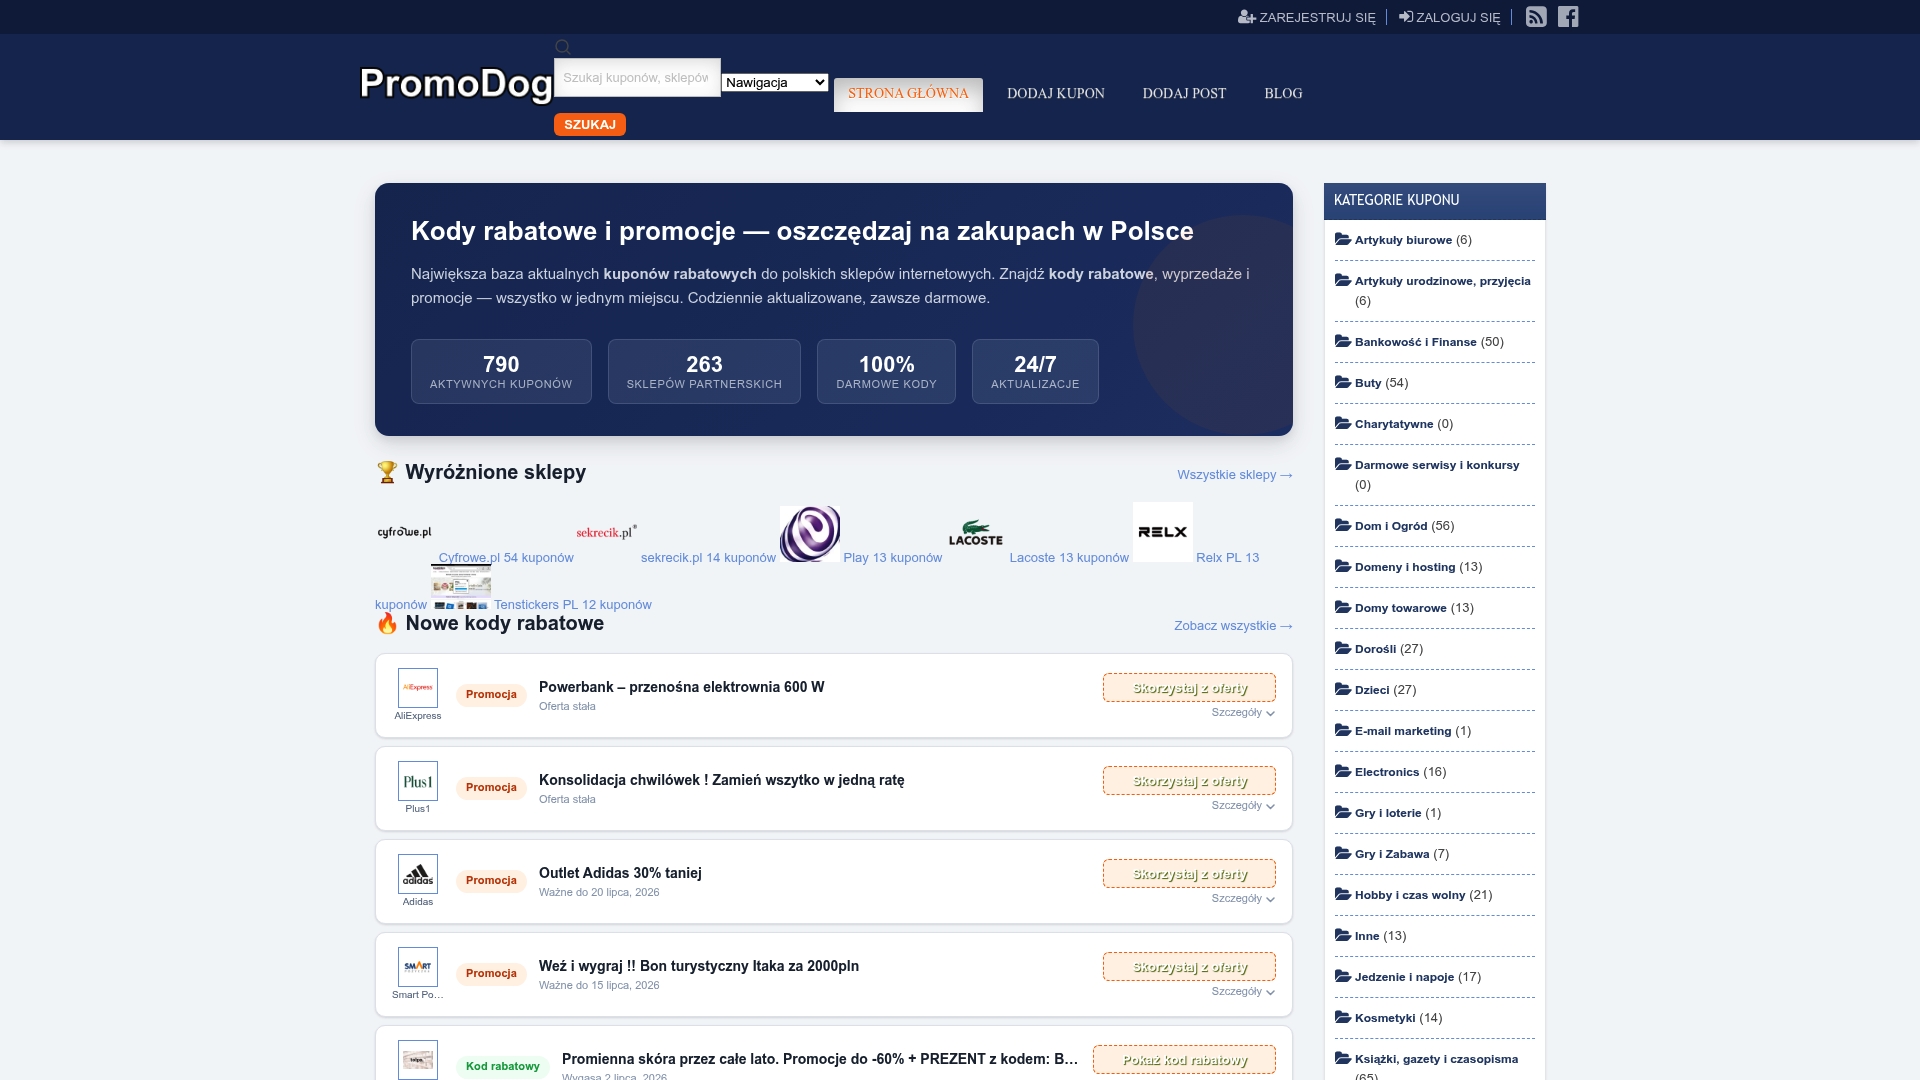Screen dimensions: 1920x1080
Task: Click the magnifier search icon
Action: pyautogui.click(x=563, y=47)
